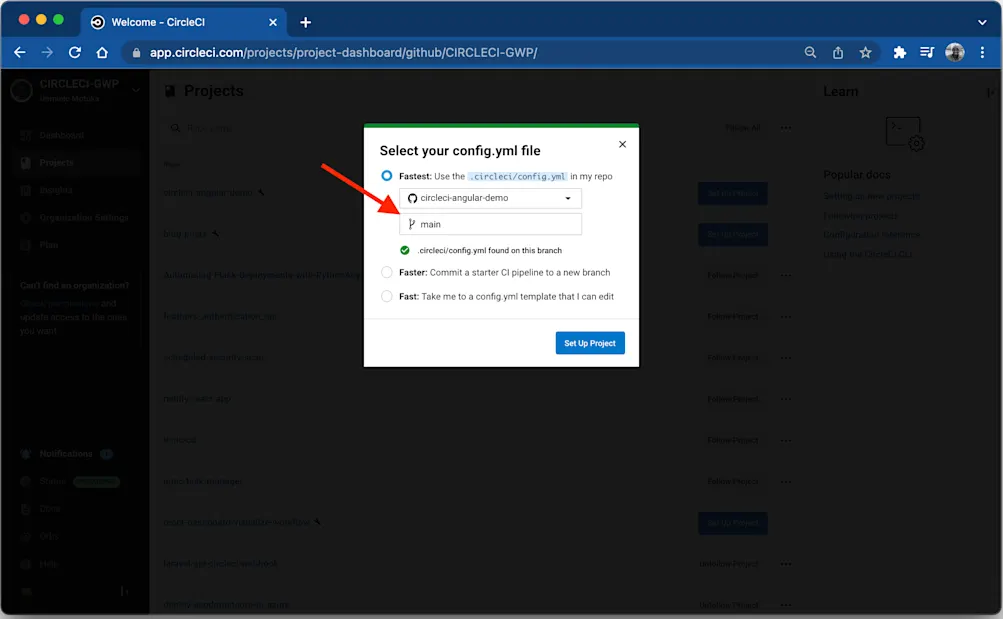Close the config.yml dialog
The image size is (1003, 619).
point(622,145)
